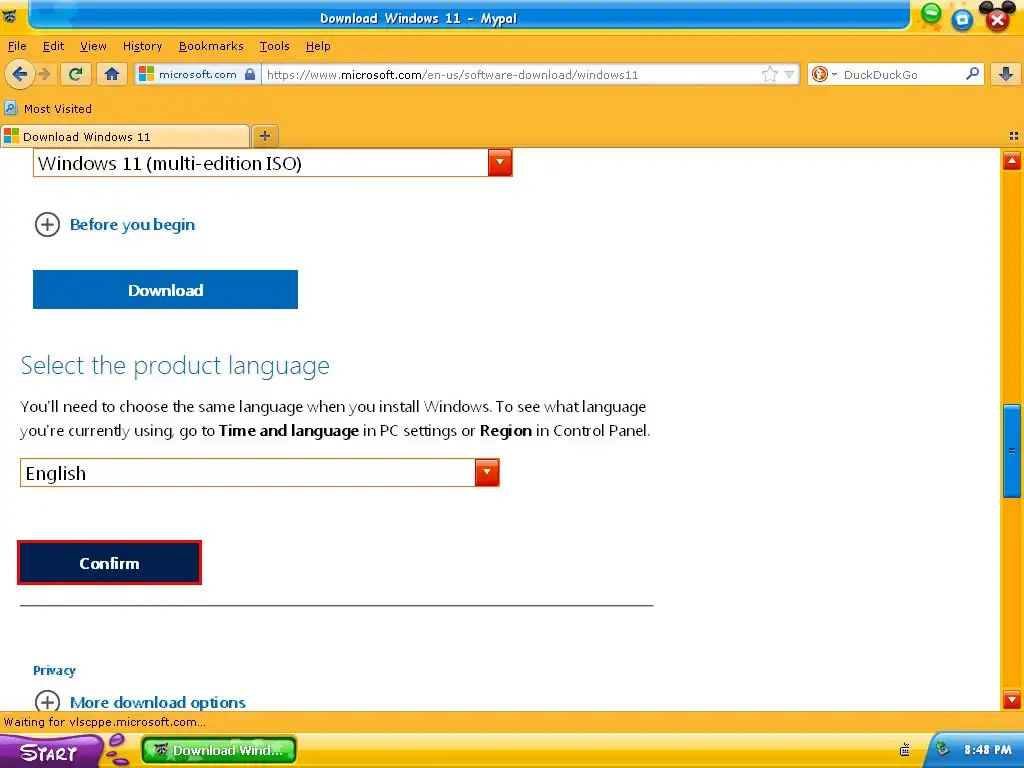
Task: Open the Home page icon
Action: (112, 74)
